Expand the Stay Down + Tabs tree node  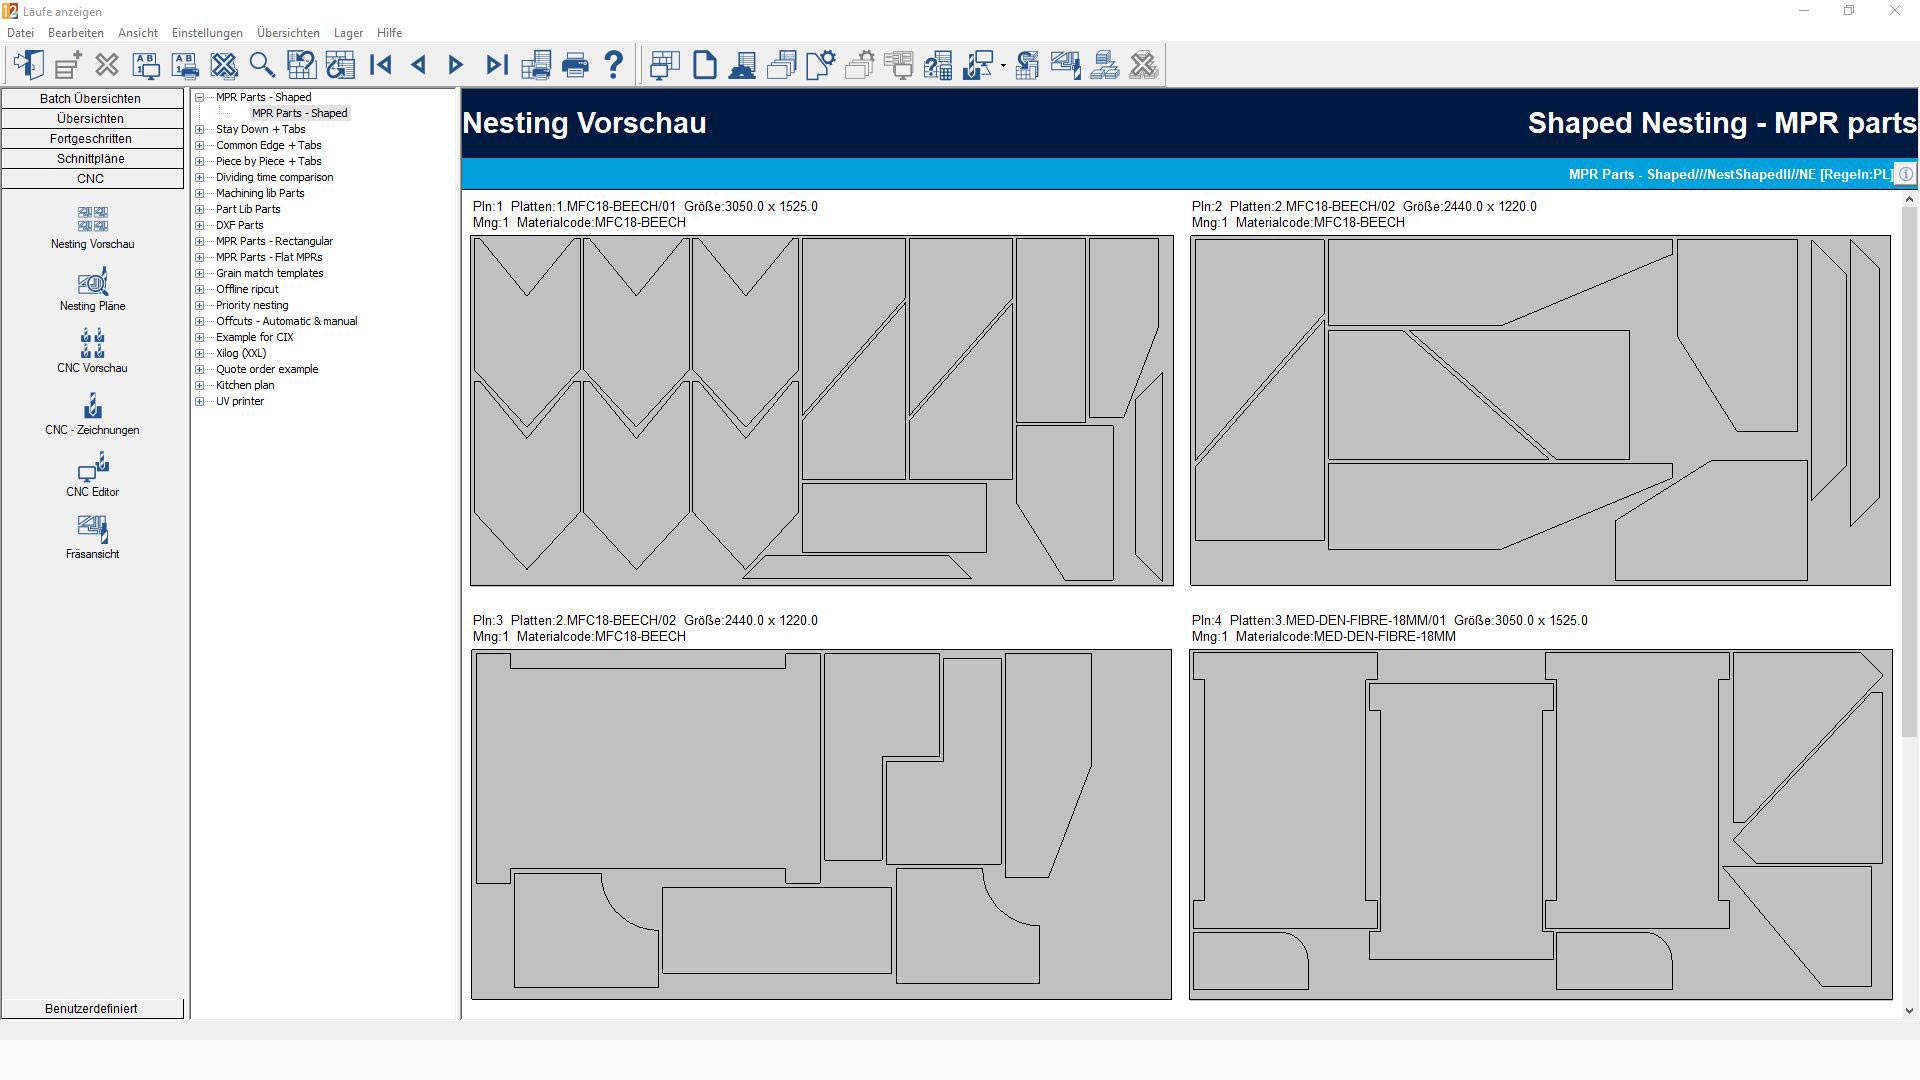(x=199, y=129)
